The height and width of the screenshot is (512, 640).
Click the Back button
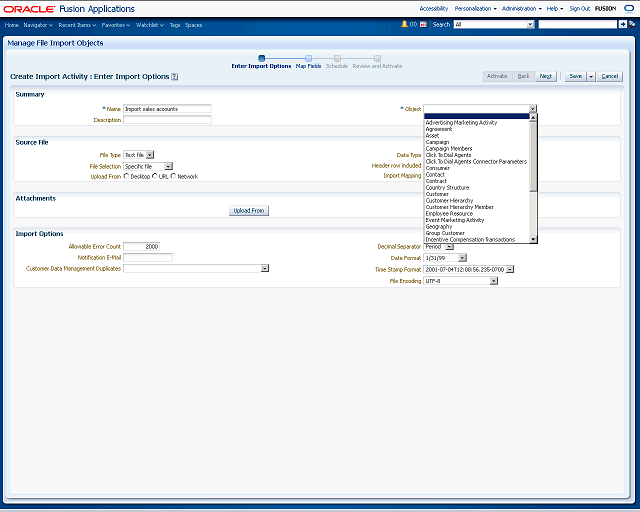click(x=523, y=76)
